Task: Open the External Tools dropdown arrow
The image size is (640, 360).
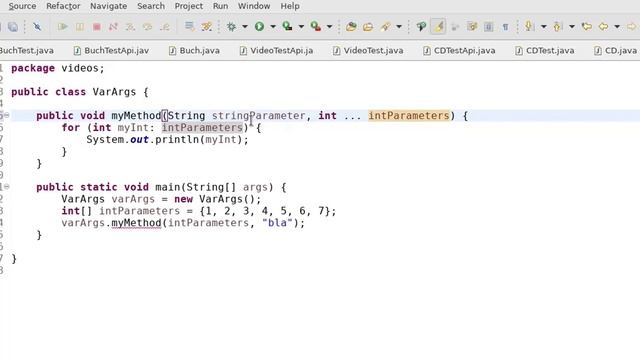Action: click(x=329, y=27)
